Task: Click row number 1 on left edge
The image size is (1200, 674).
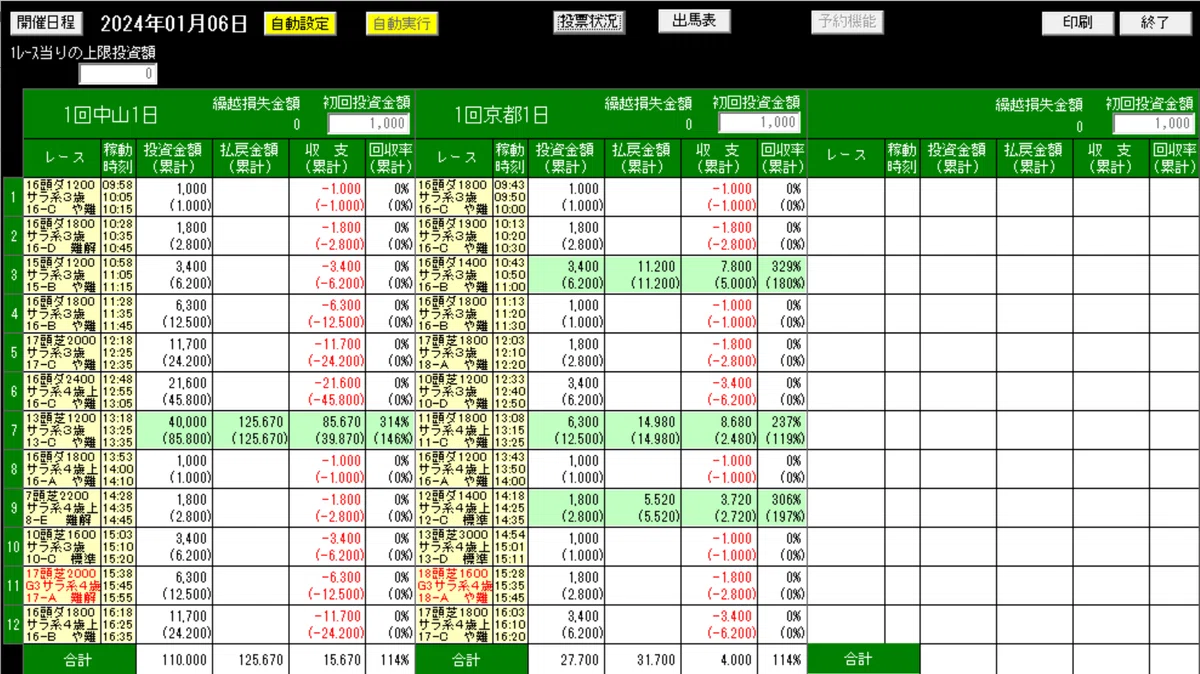Action: click(11, 196)
